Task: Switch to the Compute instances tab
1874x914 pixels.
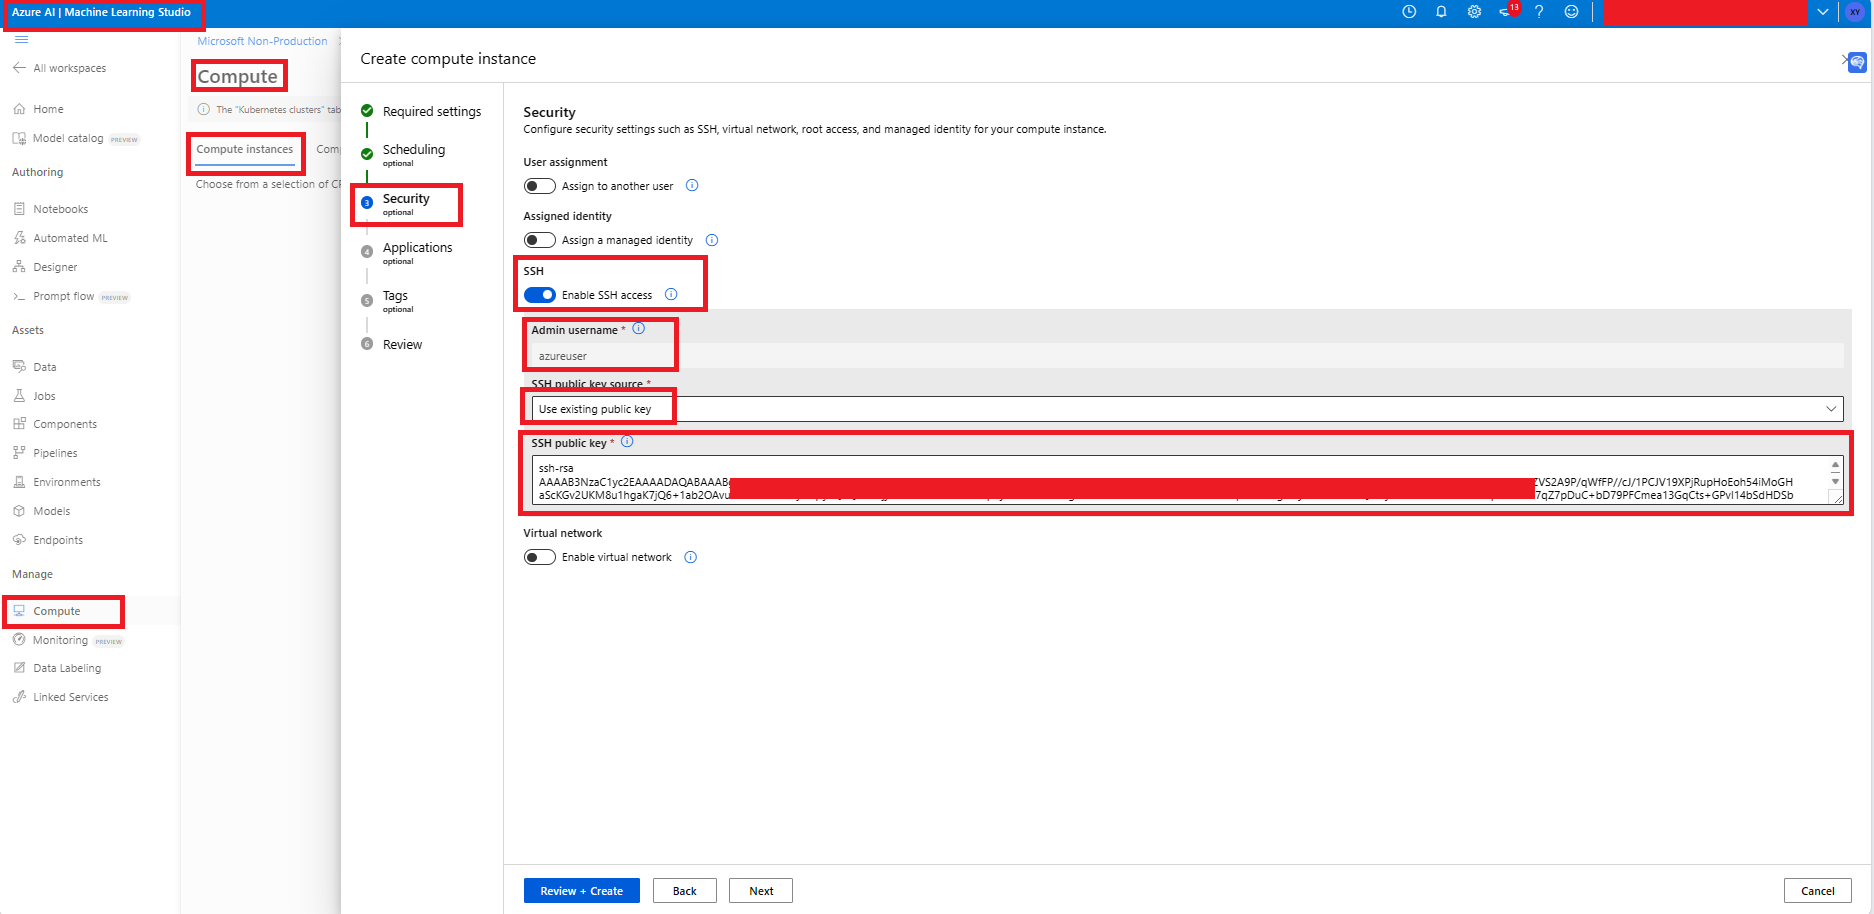Action: coord(245,148)
